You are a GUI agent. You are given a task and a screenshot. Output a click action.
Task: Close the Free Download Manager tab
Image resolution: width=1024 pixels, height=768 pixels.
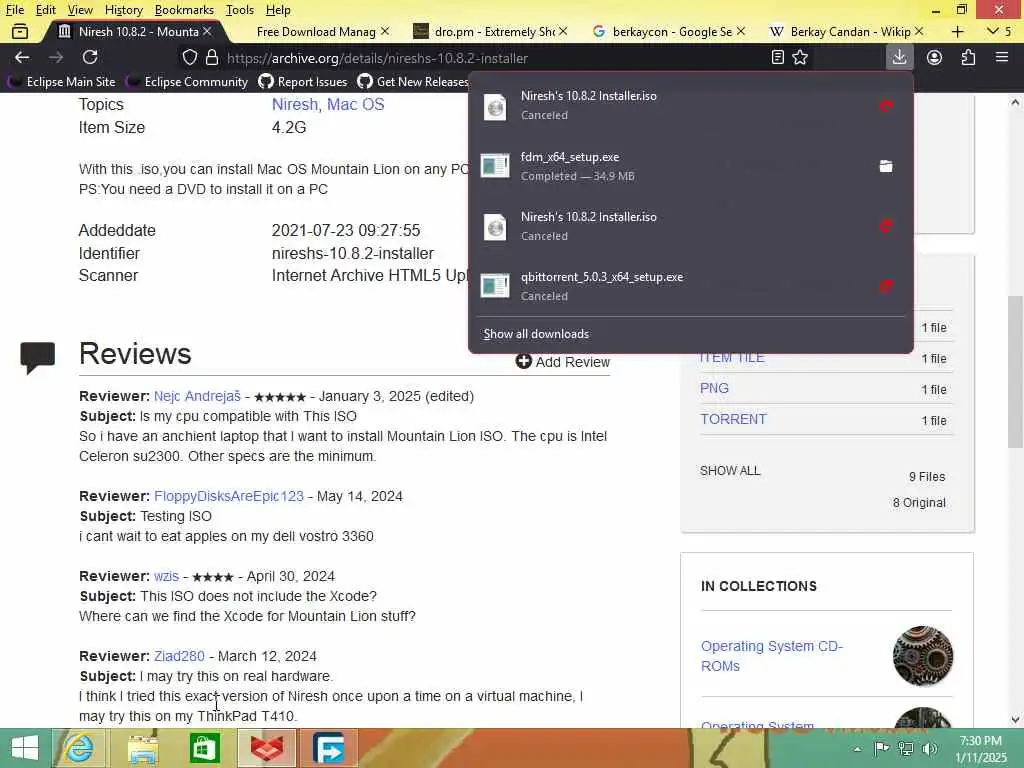[385, 31]
